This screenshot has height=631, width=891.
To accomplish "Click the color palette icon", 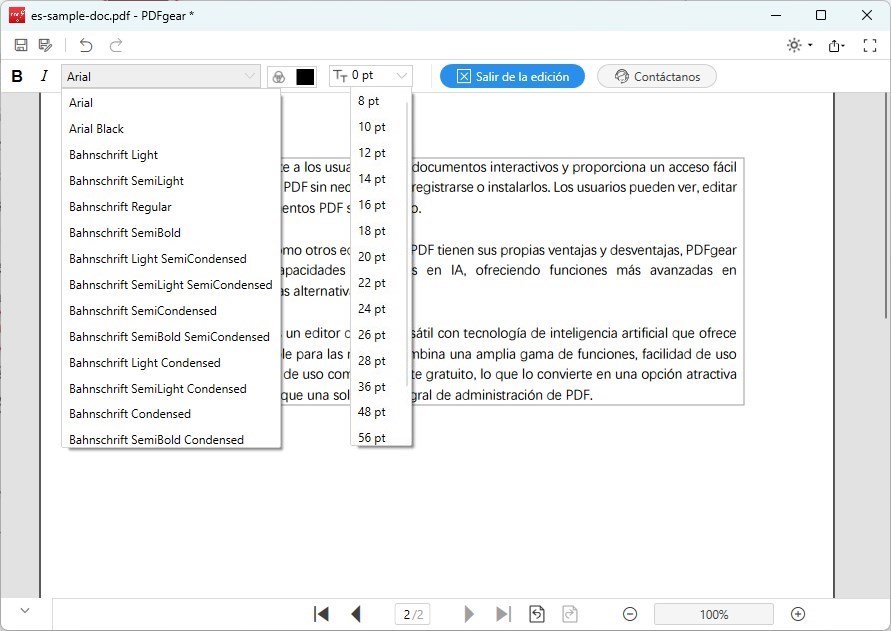I will click(278, 77).
